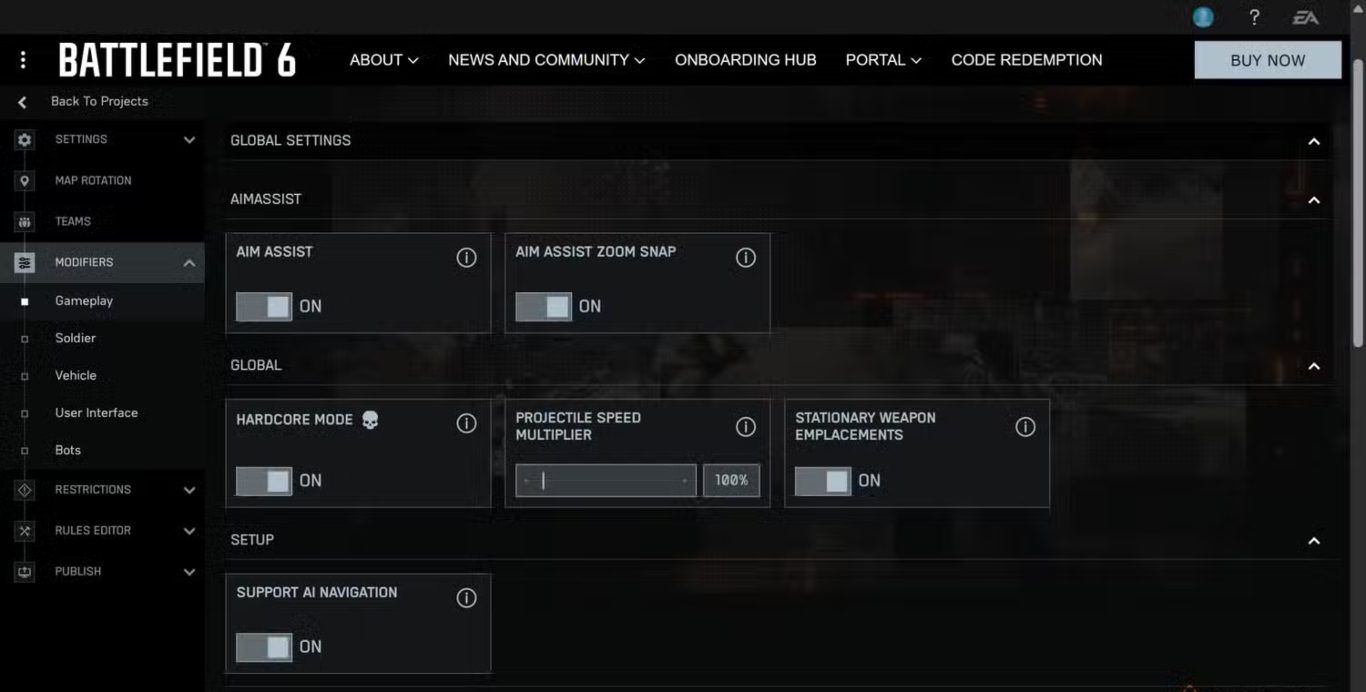
Task: Click the EA logo icon
Action: click(1305, 17)
